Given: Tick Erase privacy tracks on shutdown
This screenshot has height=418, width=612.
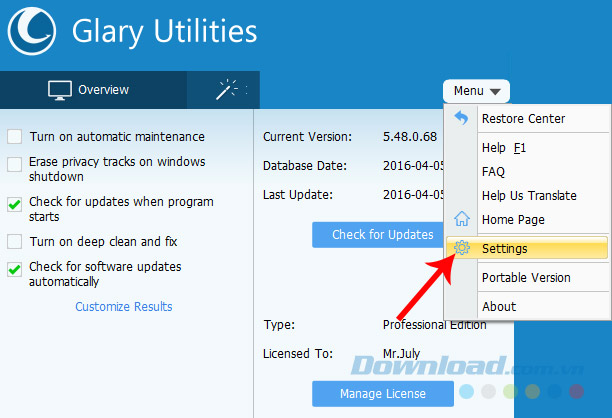Looking at the screenshot, I should pyautogui.click(x=15, y=163).
